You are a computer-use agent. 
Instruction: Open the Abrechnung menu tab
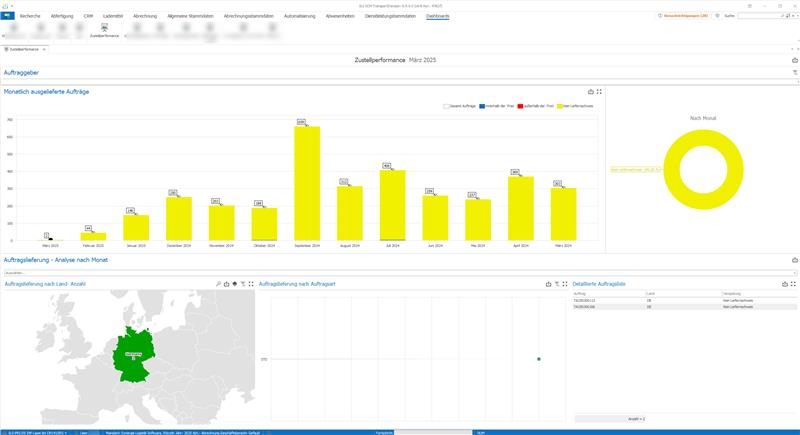click(x=144, y=17)
